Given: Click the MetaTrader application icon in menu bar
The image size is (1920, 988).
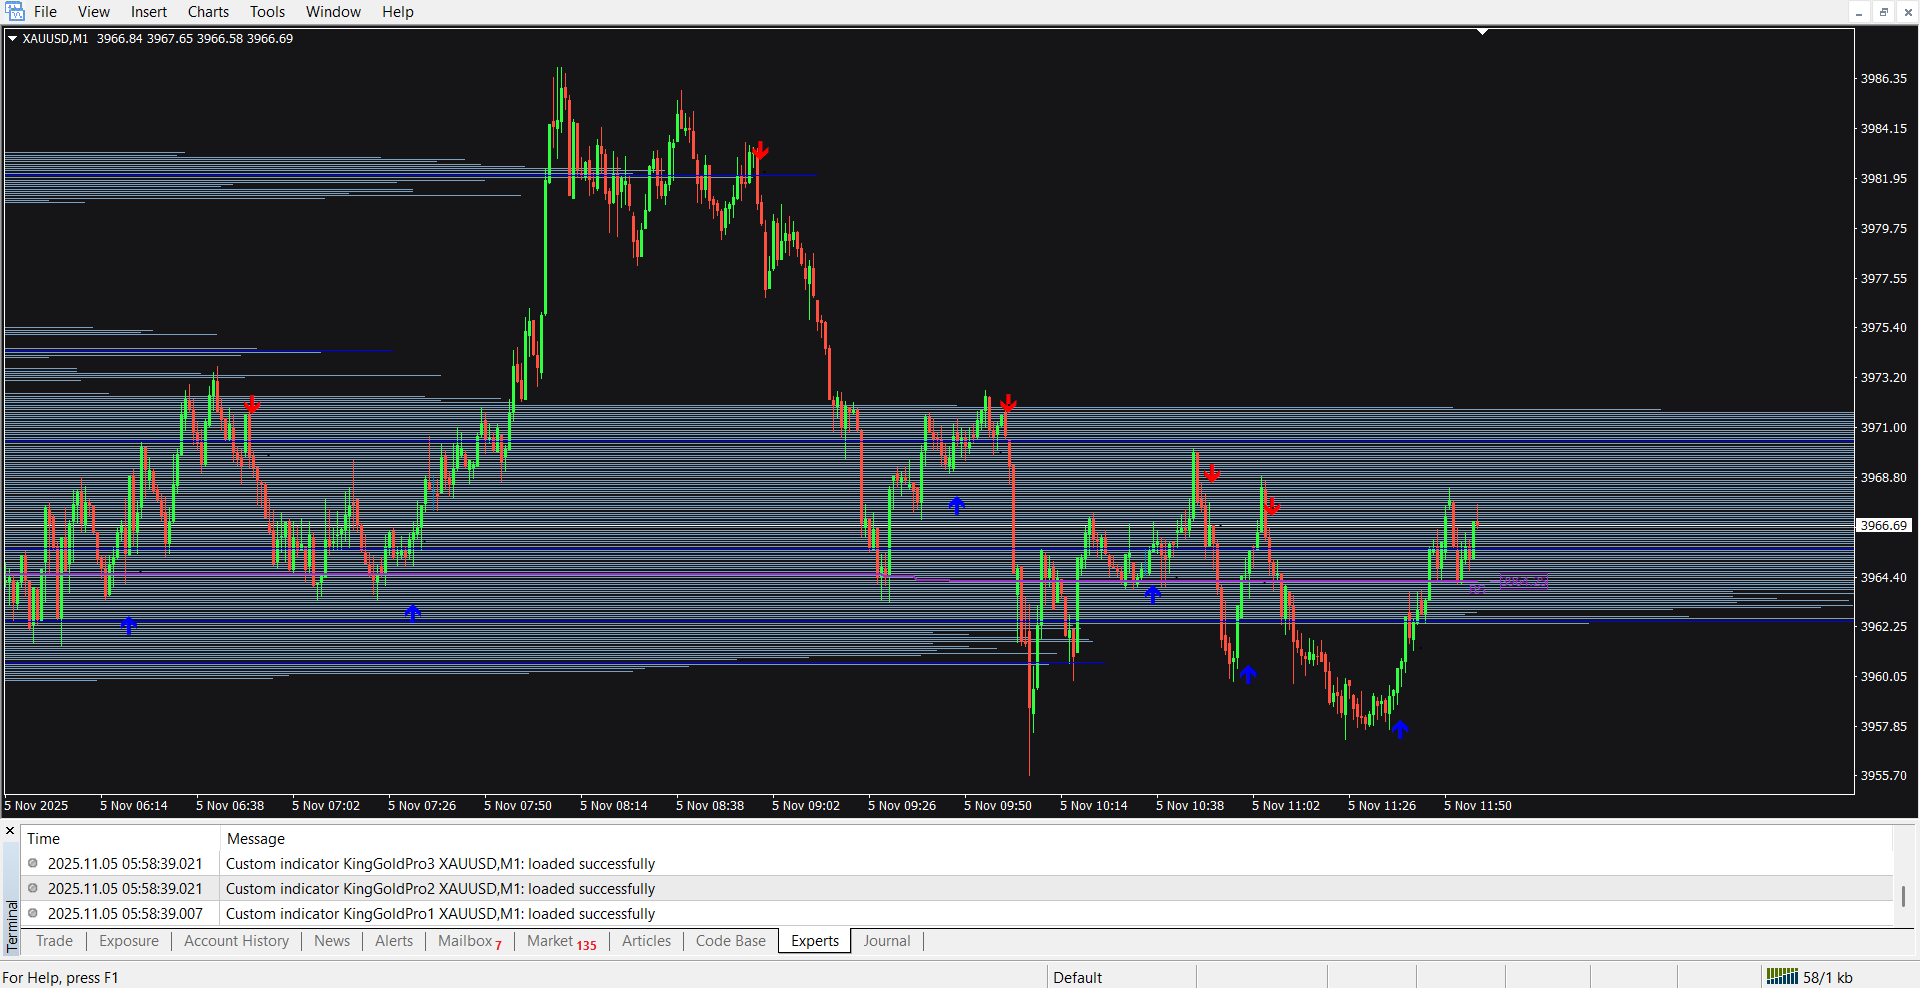Looking at the screenshot, I should coord(15,12).
